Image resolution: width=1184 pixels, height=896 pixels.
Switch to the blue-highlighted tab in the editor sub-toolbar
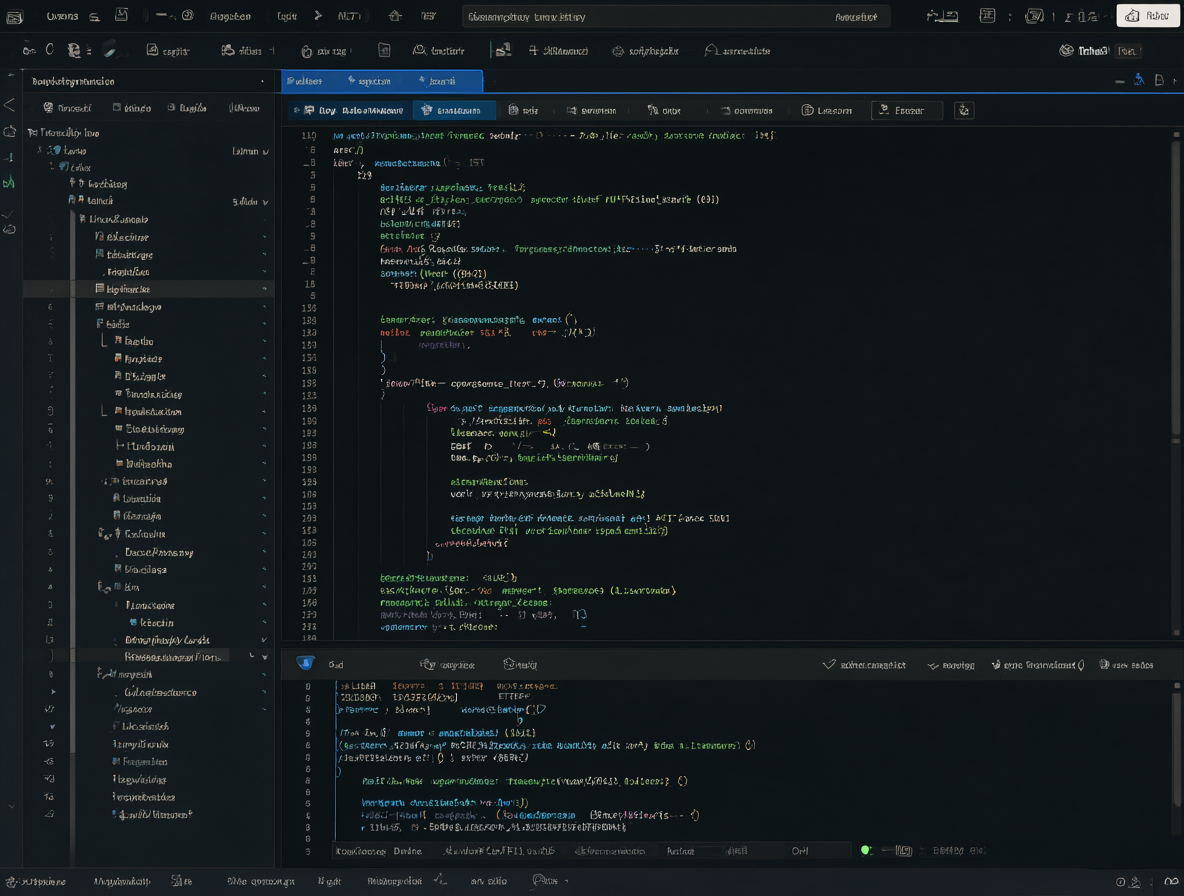point(454,110)
